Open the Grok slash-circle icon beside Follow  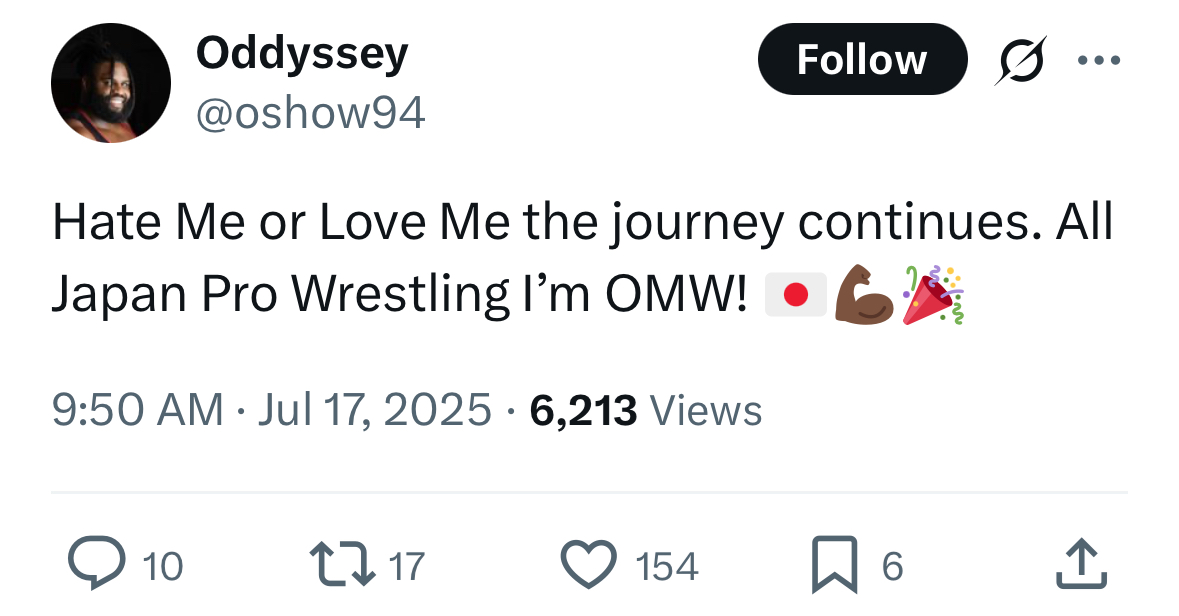[x=1022, y=60]
